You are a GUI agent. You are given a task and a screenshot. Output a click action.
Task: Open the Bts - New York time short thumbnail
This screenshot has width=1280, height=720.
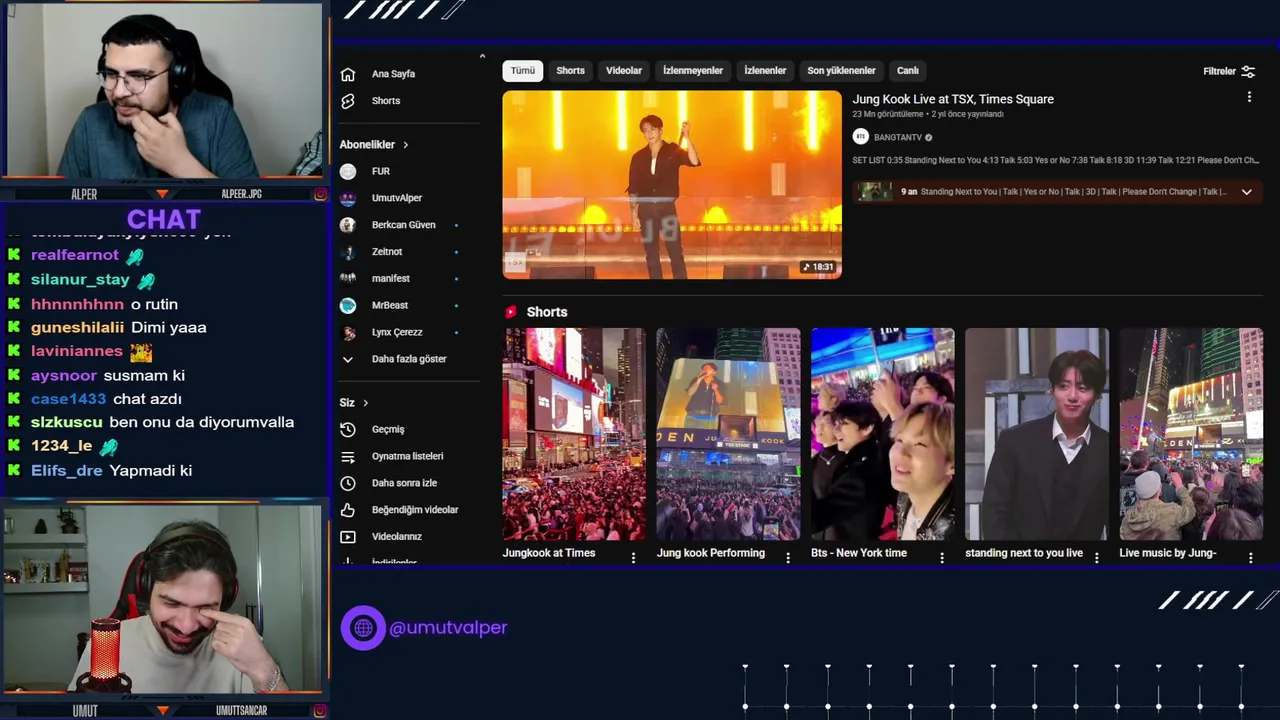883,434
